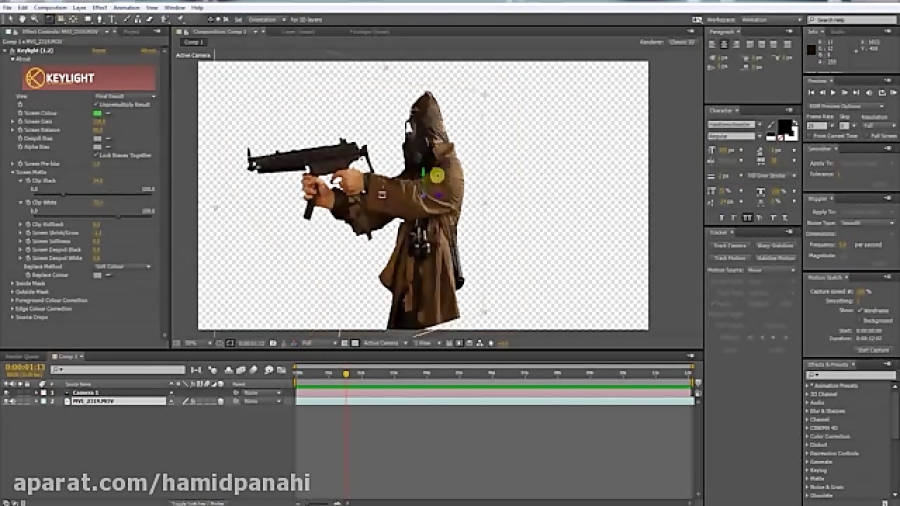The height and width of the screenshot is (506, 900).
Task: Play the preview in Preview panel
Action: click(833, 92)
